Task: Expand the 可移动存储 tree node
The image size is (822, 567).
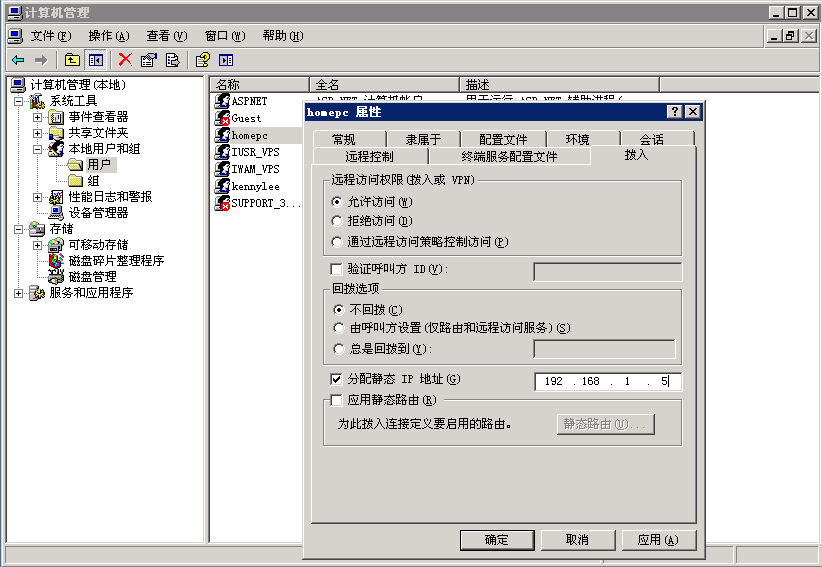Action: [x=37, y=245]
